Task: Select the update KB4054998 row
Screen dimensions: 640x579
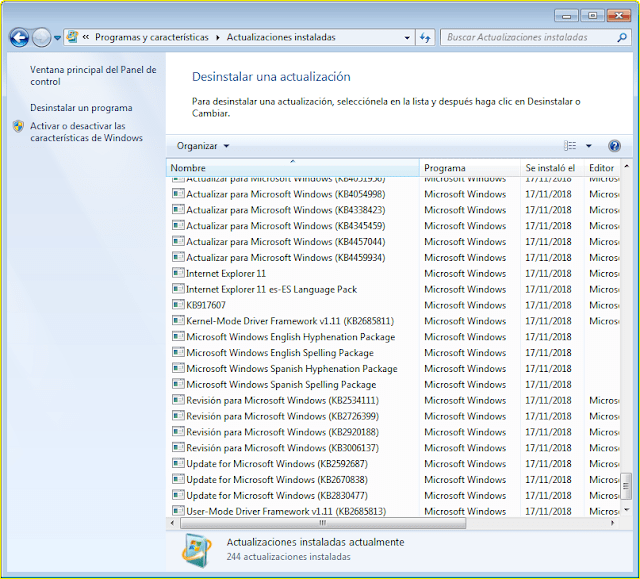Action: (x=393, y=194)
